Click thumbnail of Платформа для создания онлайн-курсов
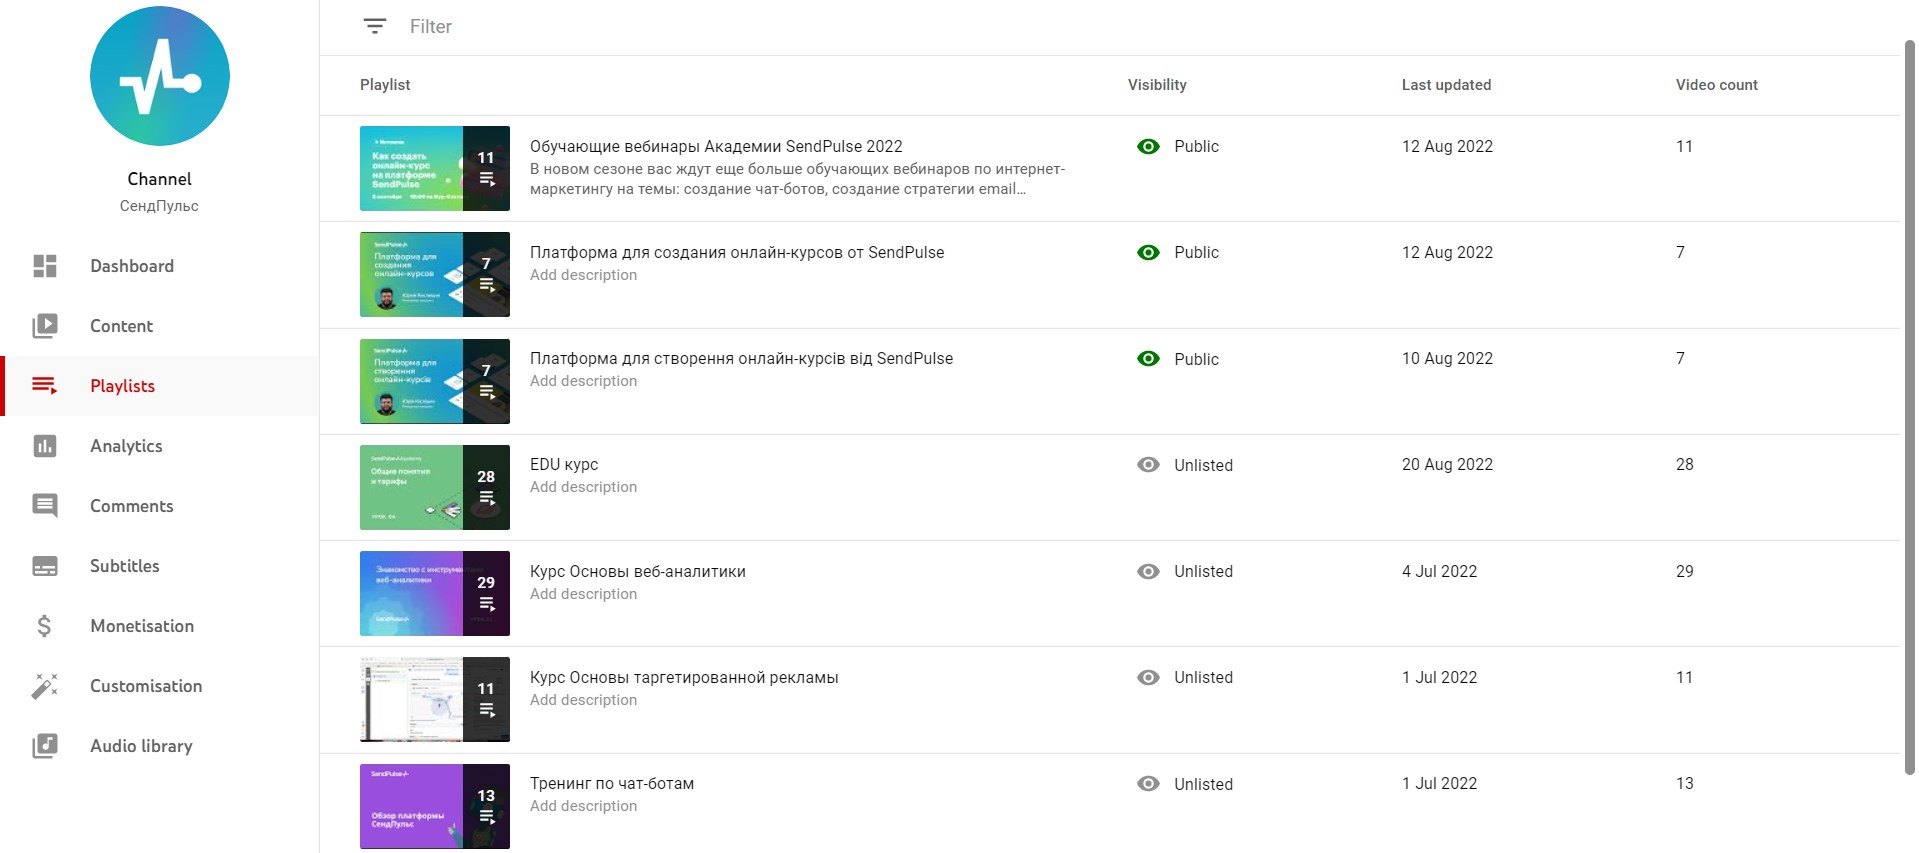This screenshot has height=853, width=1919. (x=435, y=274)
